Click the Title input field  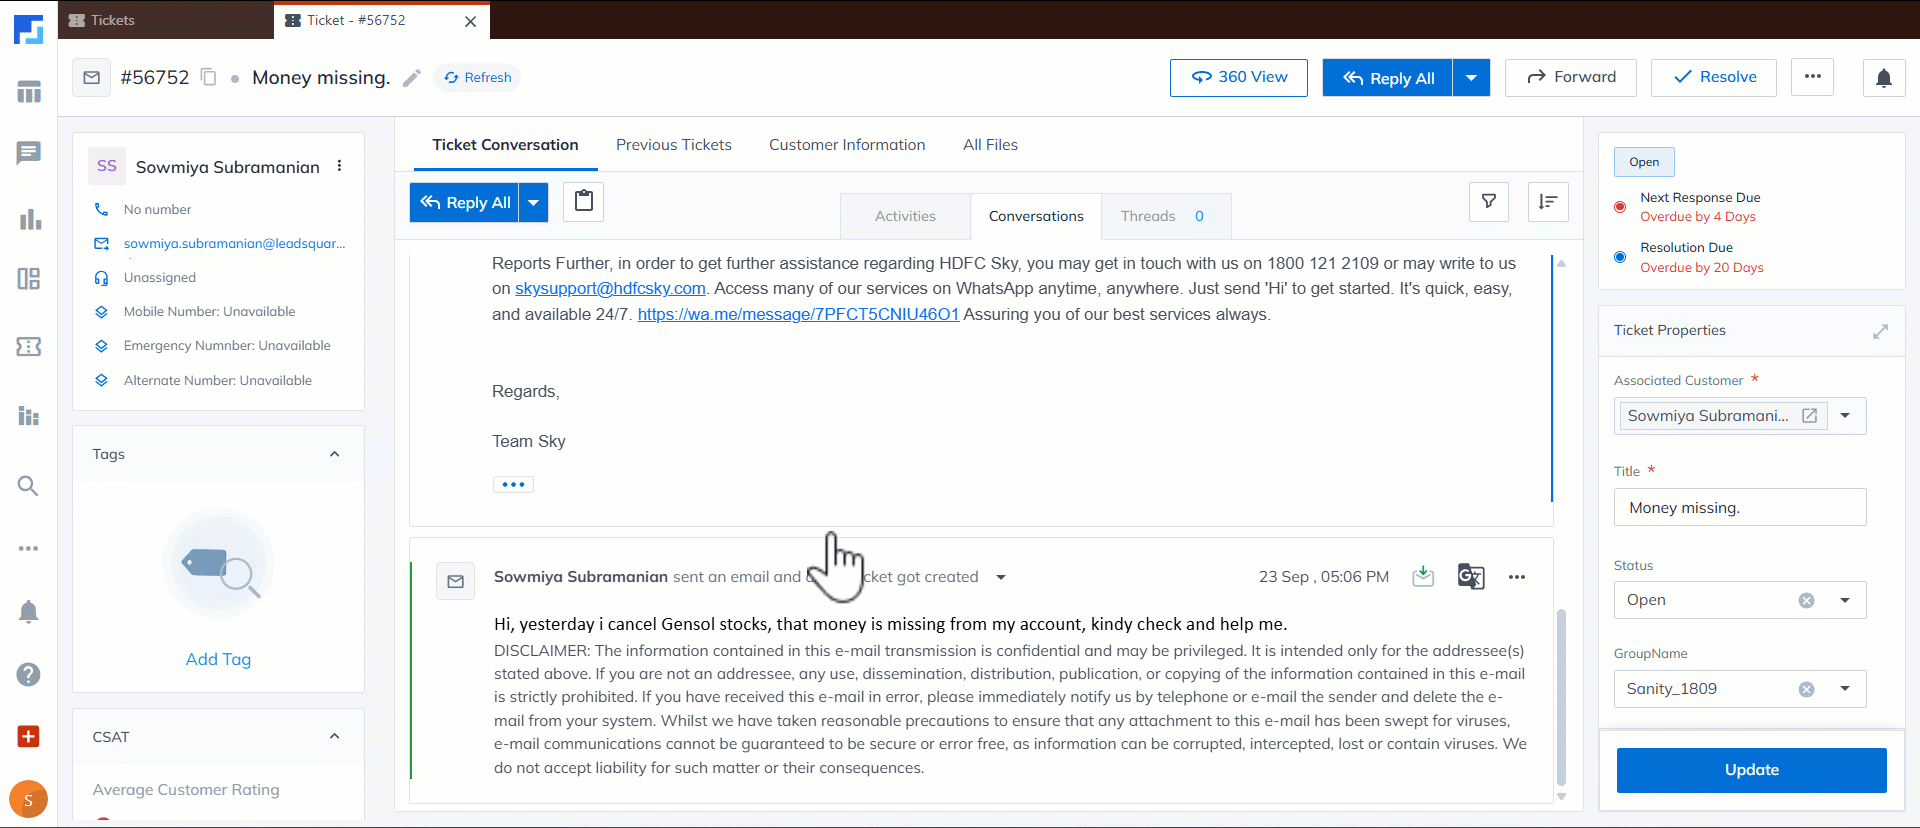click(1739, 508)
